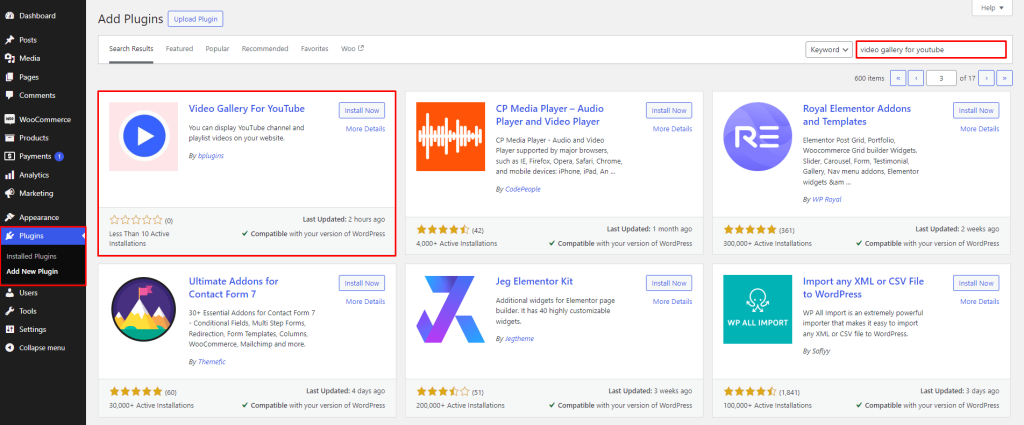
Task: Click the CodePeople author link
Action: coord(523,189)
